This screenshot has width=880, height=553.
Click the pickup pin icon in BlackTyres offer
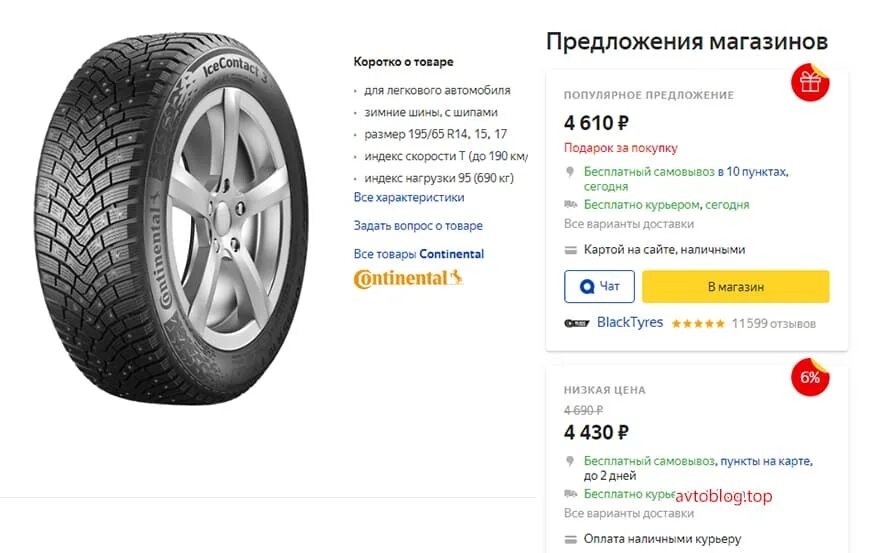tap(570, 172)
